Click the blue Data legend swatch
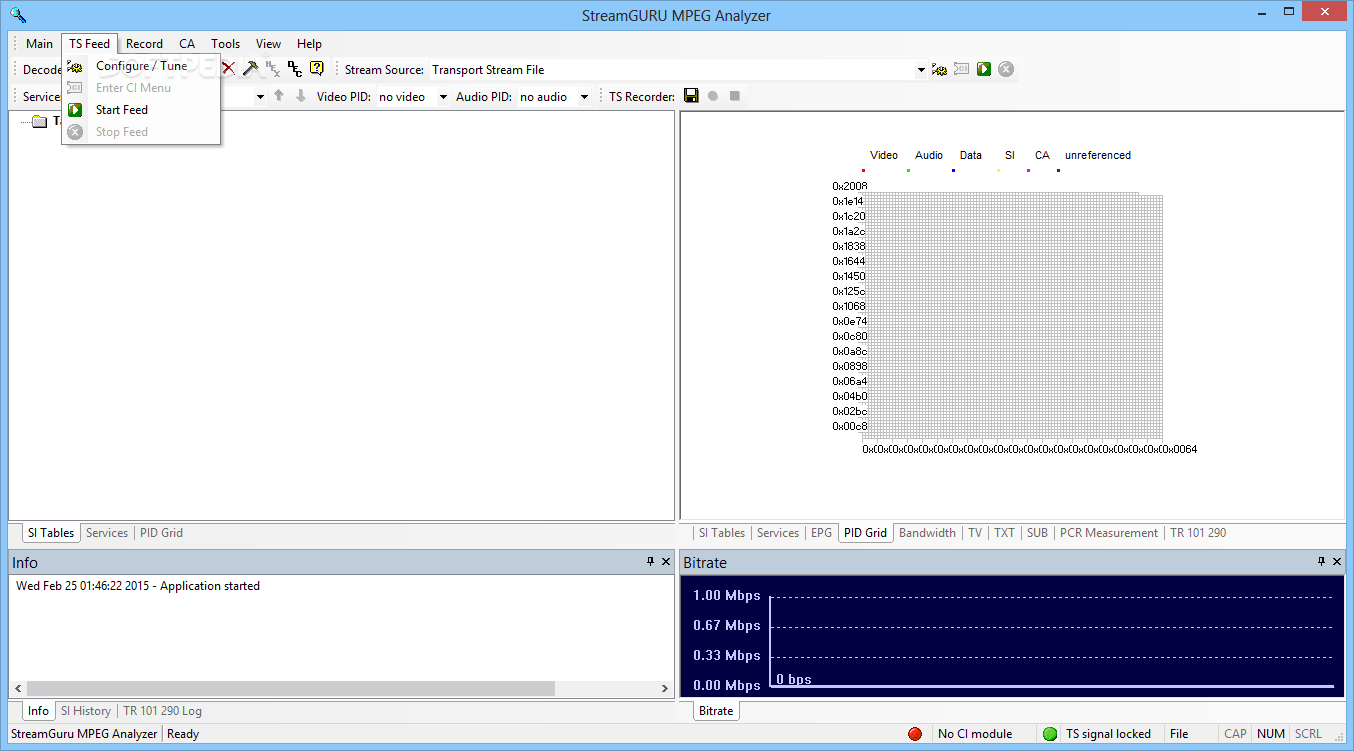Viewport: 1354px width, 751px height. (953, 170)
